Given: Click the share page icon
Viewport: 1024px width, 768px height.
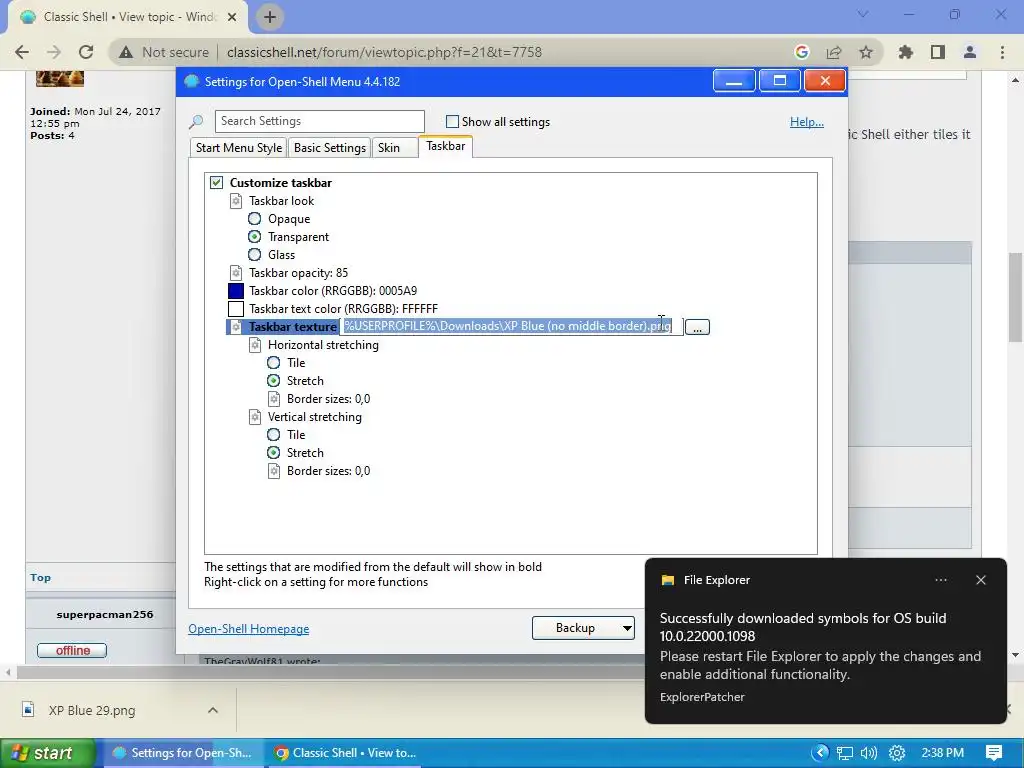Looking at the screenshot, I should [x=834, y=52].
